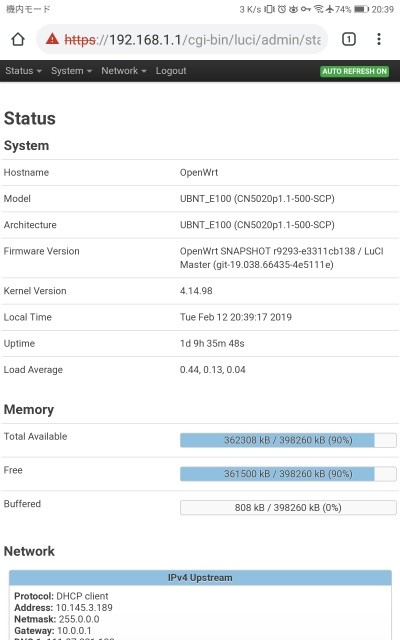Viewport: 400px width, 640px height.
Task: Tap the alarm clock status icon
Action: click(x=282, y=9)
